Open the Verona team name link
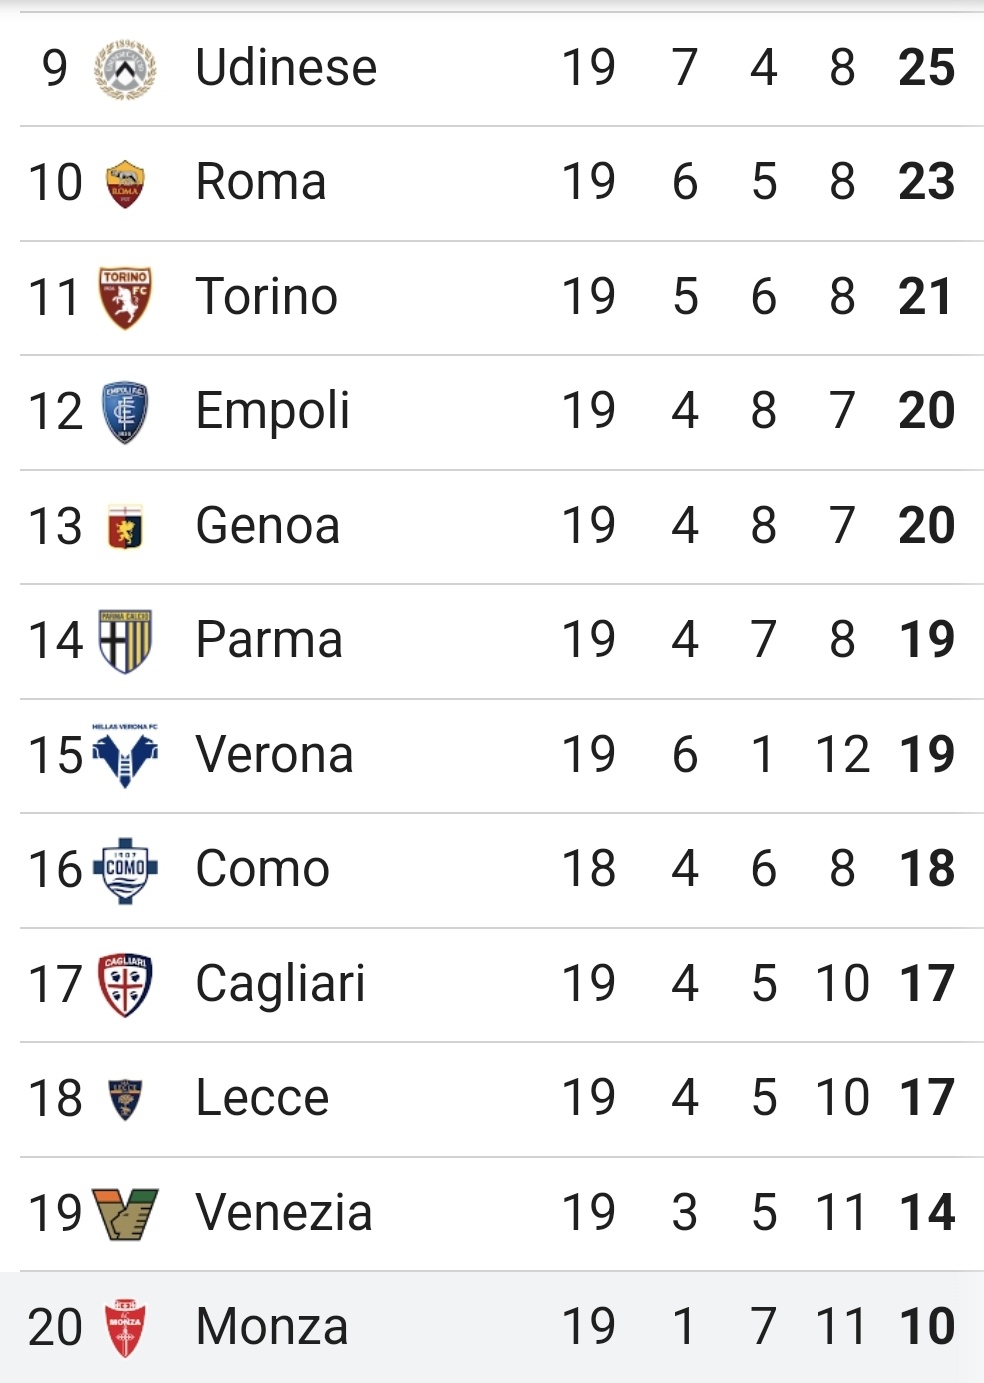Screen dimensions: 984x1383 (275, 755)
